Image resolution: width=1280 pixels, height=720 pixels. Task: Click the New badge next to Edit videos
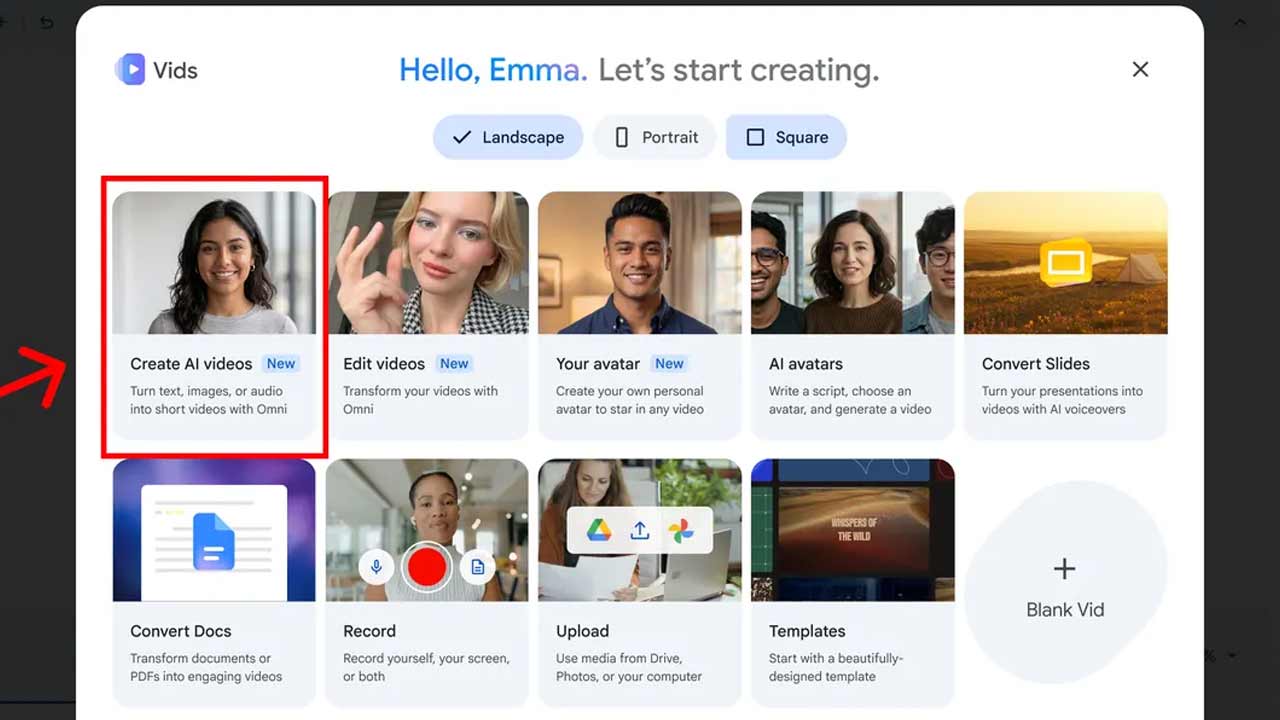coord(454,364)
